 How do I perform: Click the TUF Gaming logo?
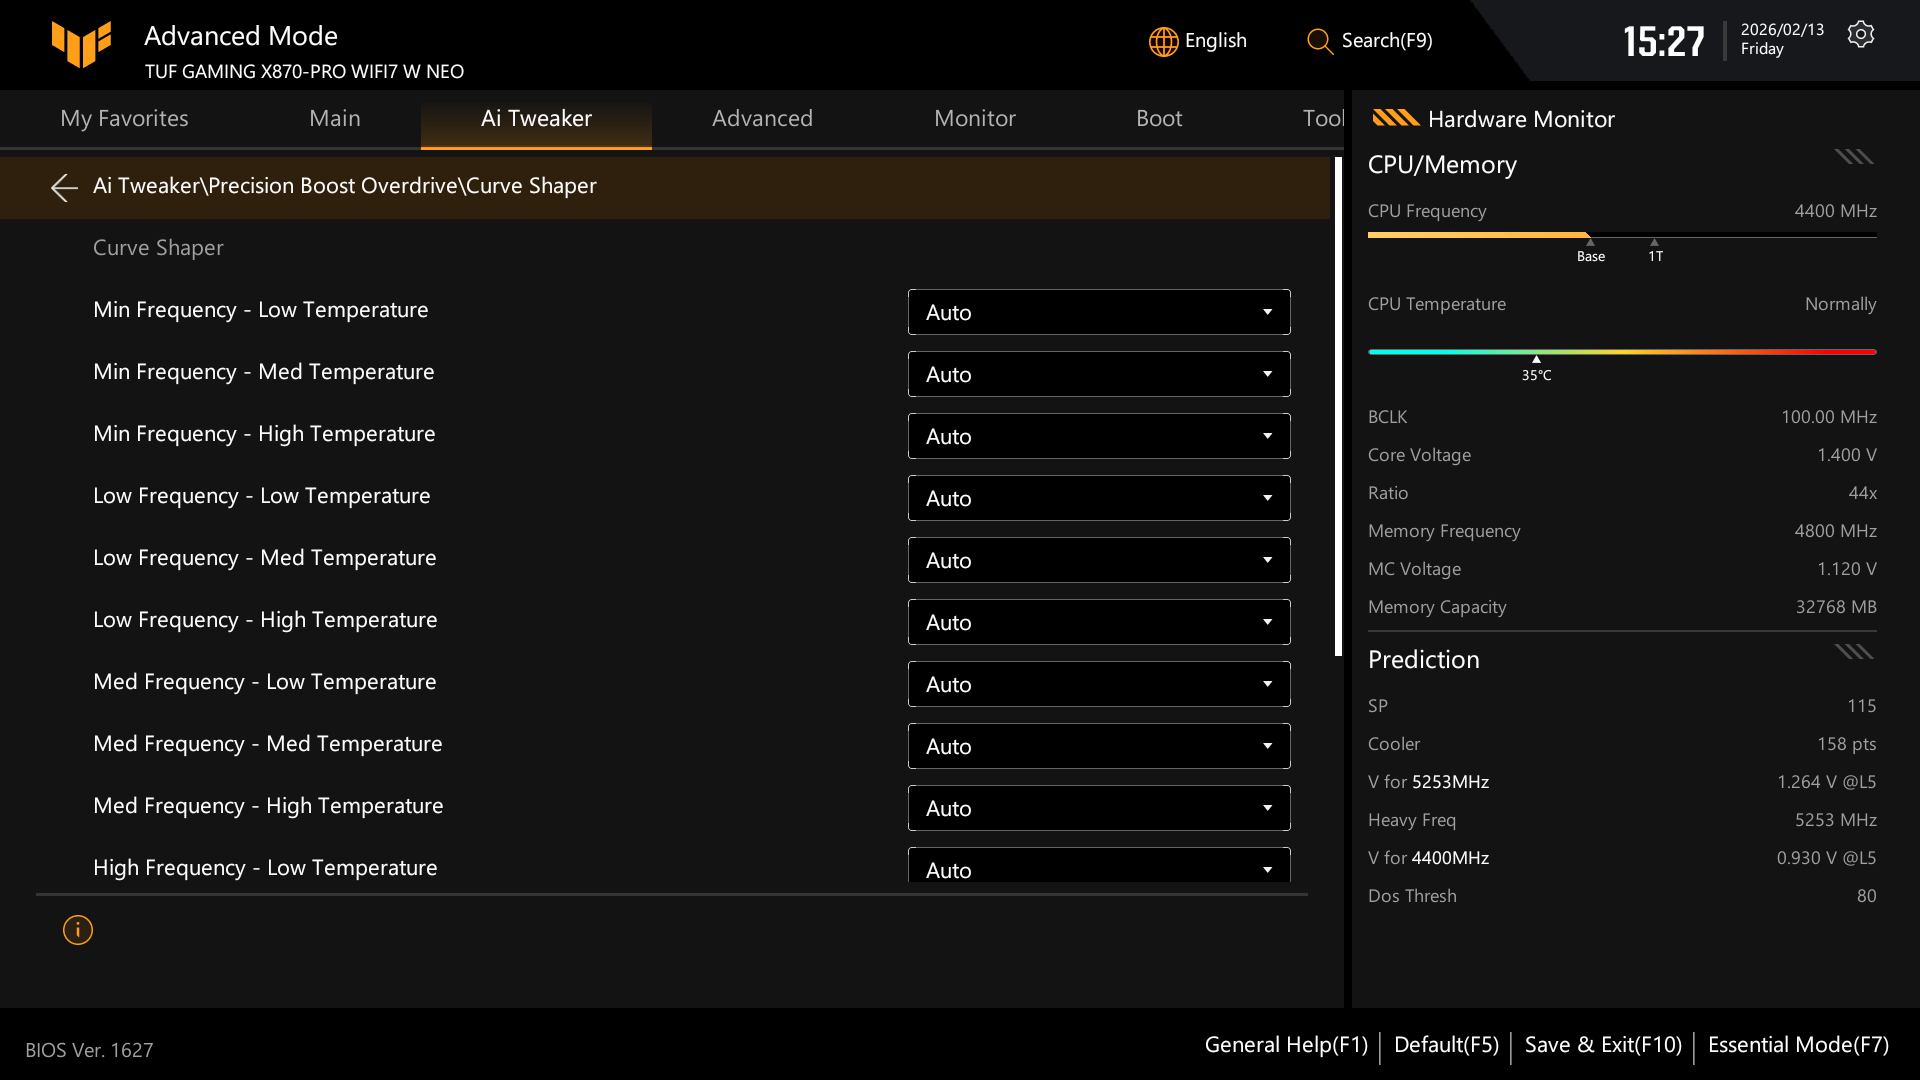tap(80, 44)
